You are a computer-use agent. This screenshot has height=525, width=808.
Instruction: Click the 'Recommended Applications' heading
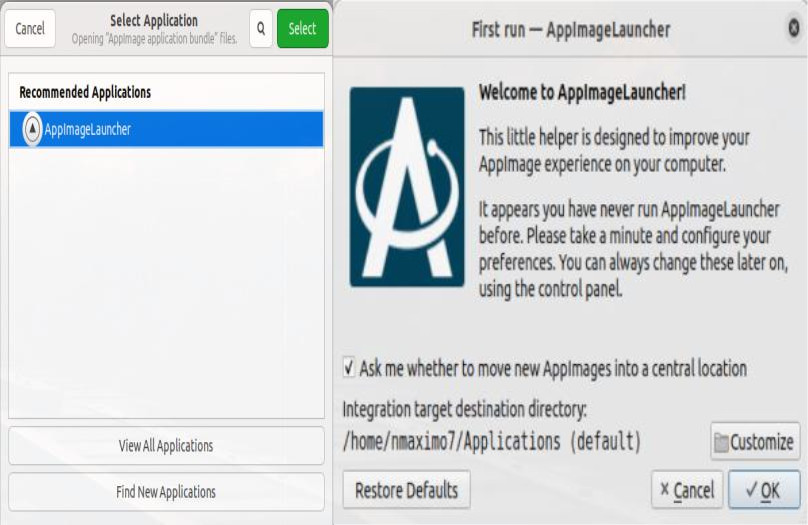(85, 92)
